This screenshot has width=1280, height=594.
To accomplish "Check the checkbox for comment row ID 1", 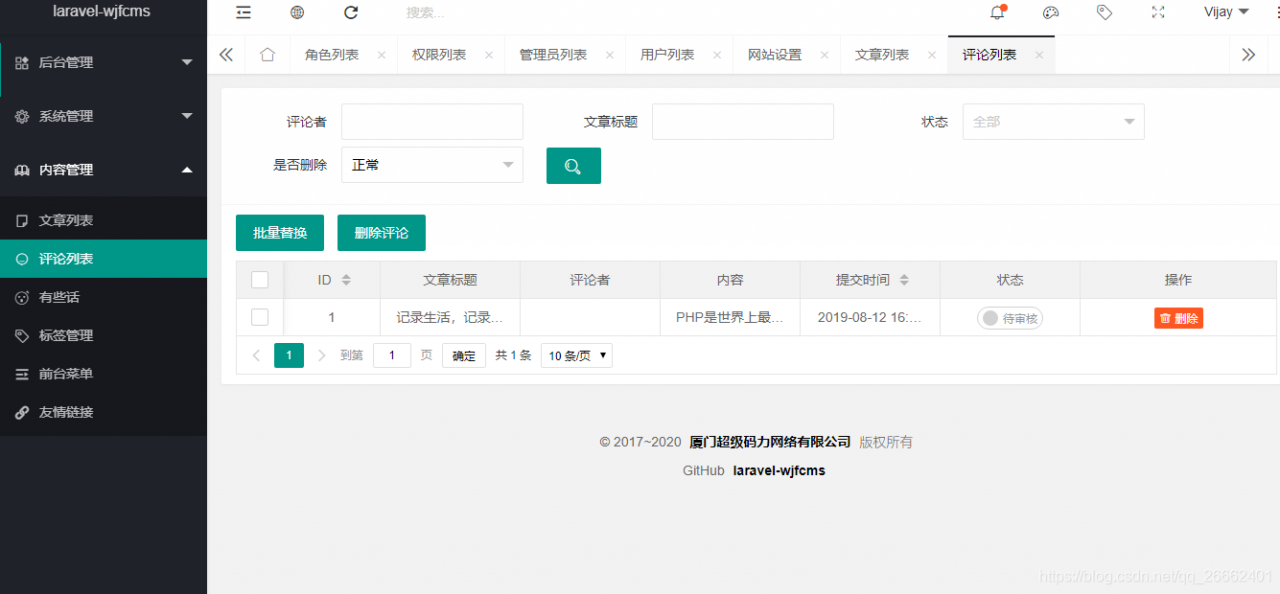I will pyautogui.click(x=260, y=317).
